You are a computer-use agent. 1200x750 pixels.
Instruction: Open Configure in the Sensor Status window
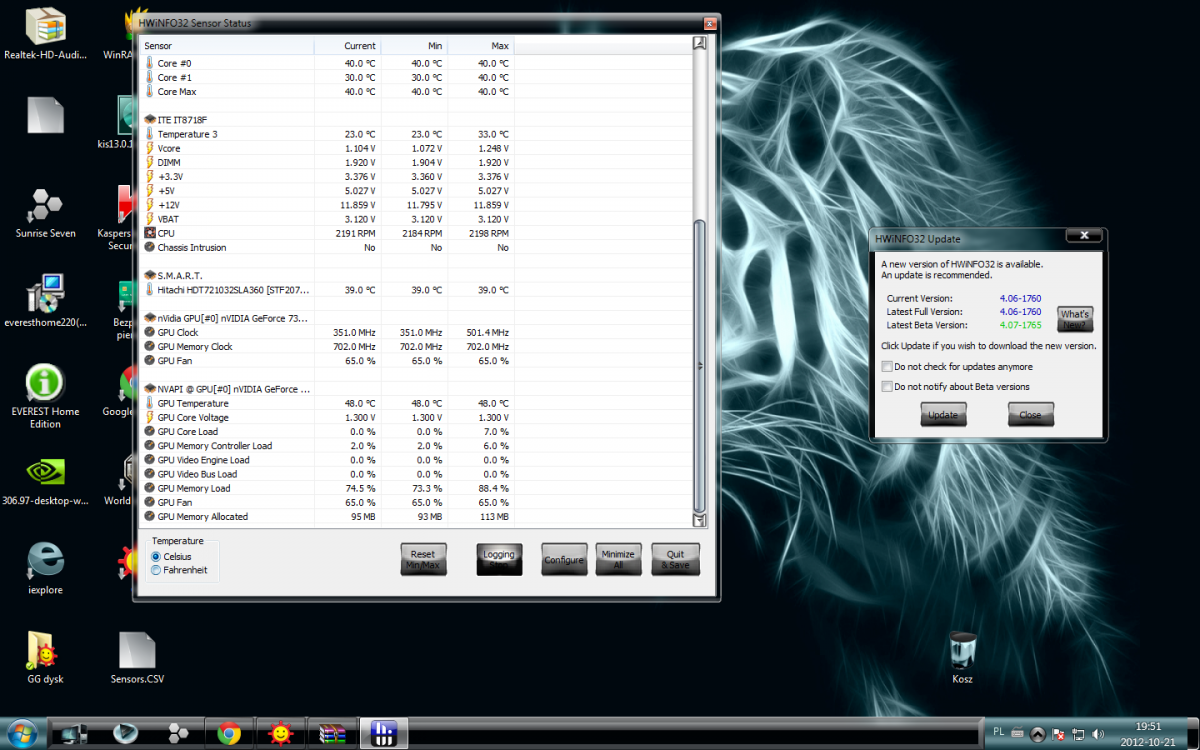pyautogui.click(x=564, y=559)
